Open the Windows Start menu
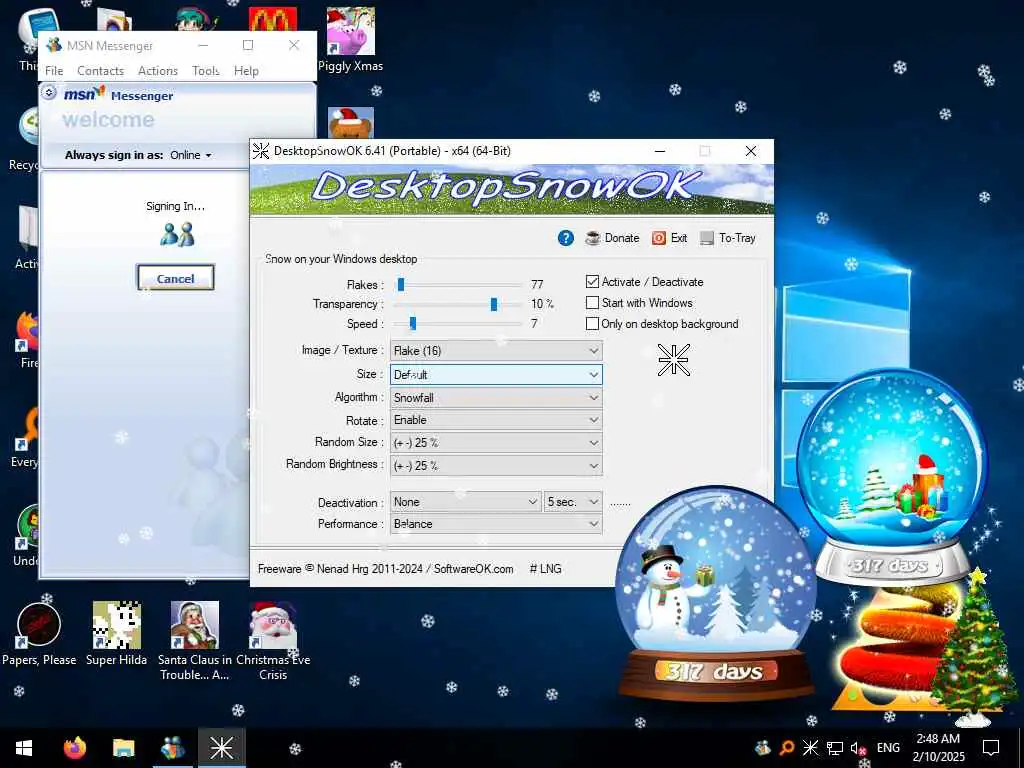The height and width of the screenshot is (768, 1024). point(24,748)
